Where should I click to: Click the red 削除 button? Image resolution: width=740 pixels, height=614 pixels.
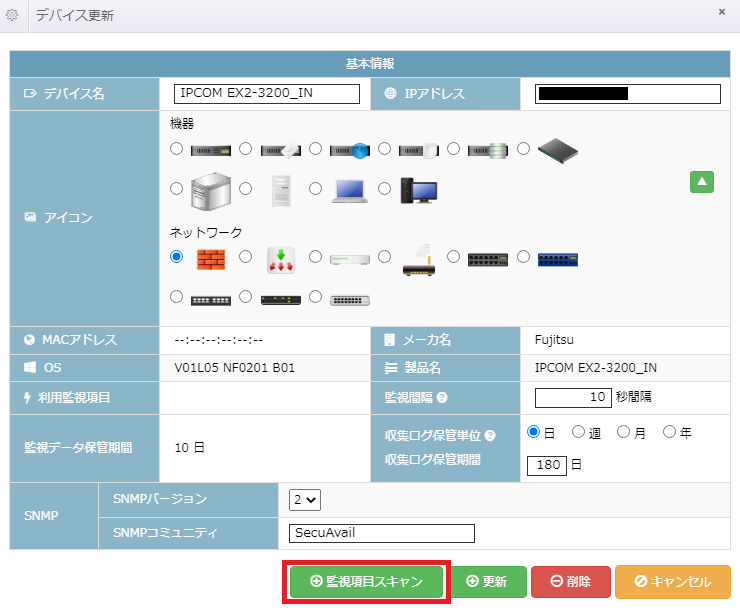570,582
